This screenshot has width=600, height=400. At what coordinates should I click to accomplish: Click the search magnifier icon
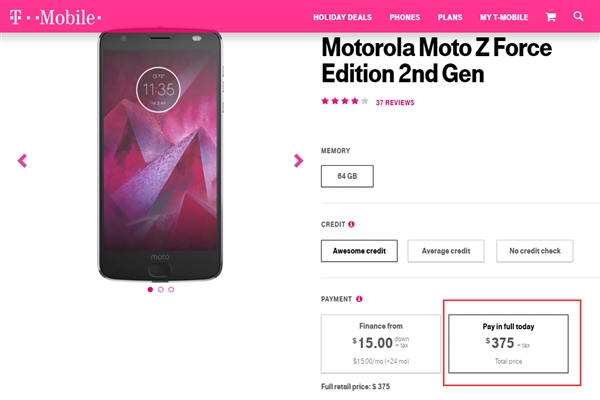579,17
